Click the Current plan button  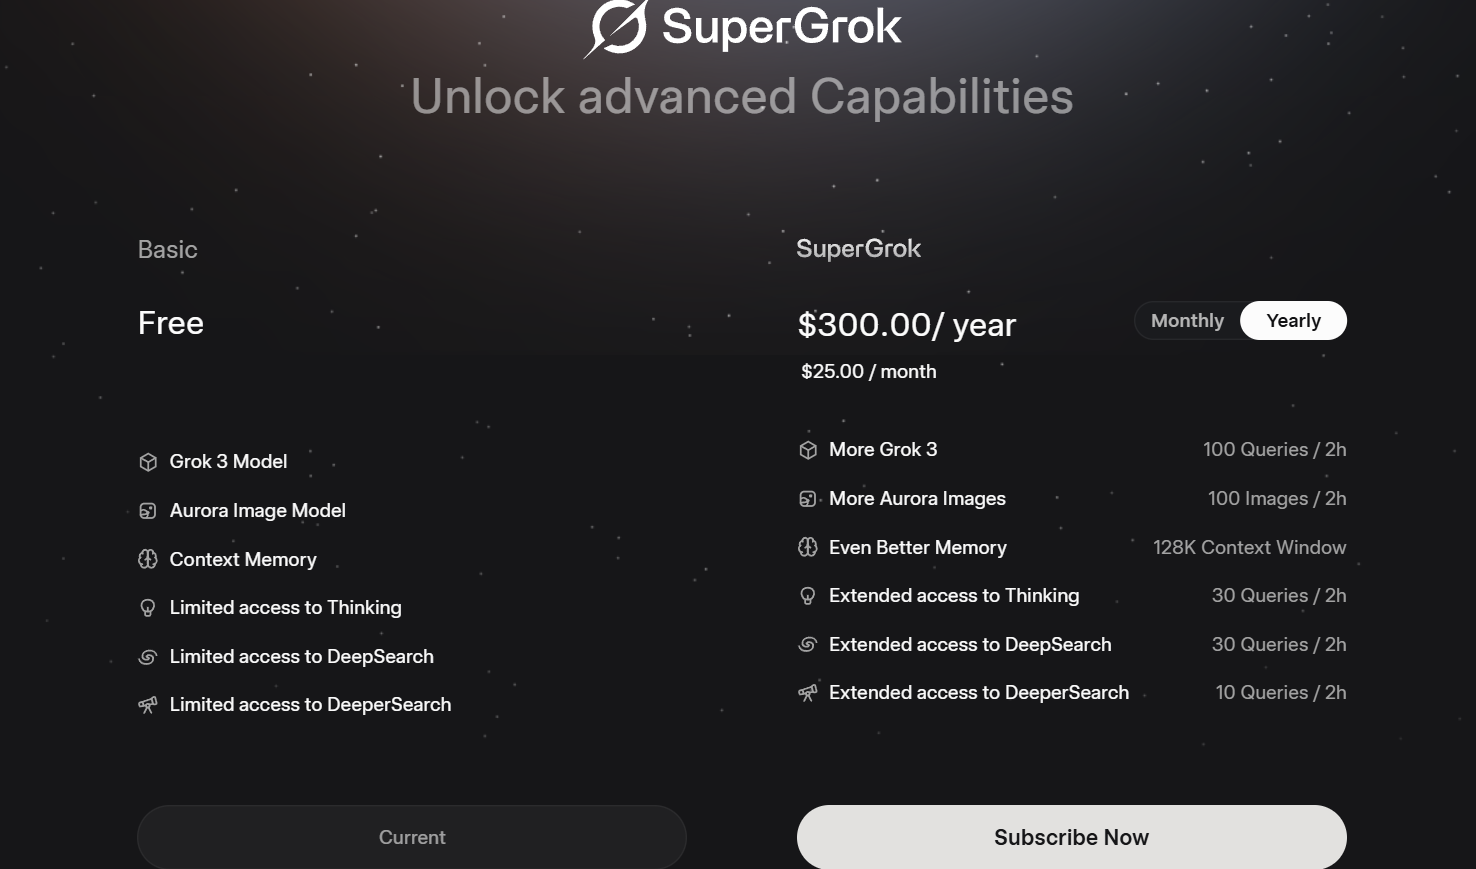click(412, 837)
